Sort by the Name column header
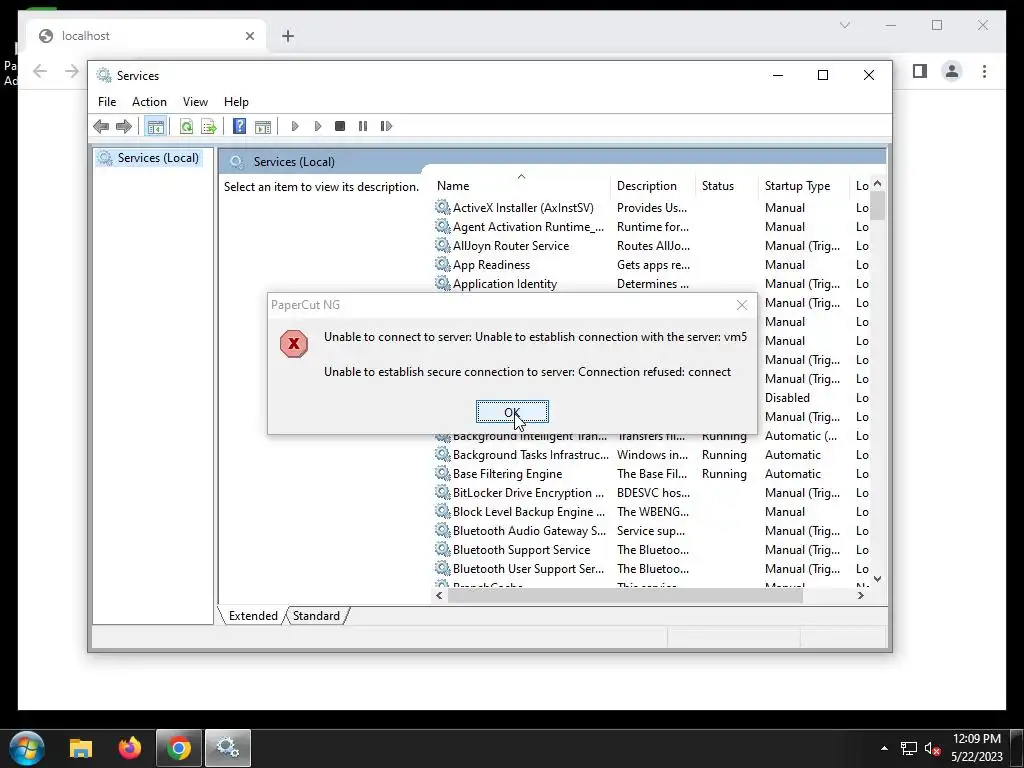The height and width of the screenshot is (768, 1024). tap(521, 185)
